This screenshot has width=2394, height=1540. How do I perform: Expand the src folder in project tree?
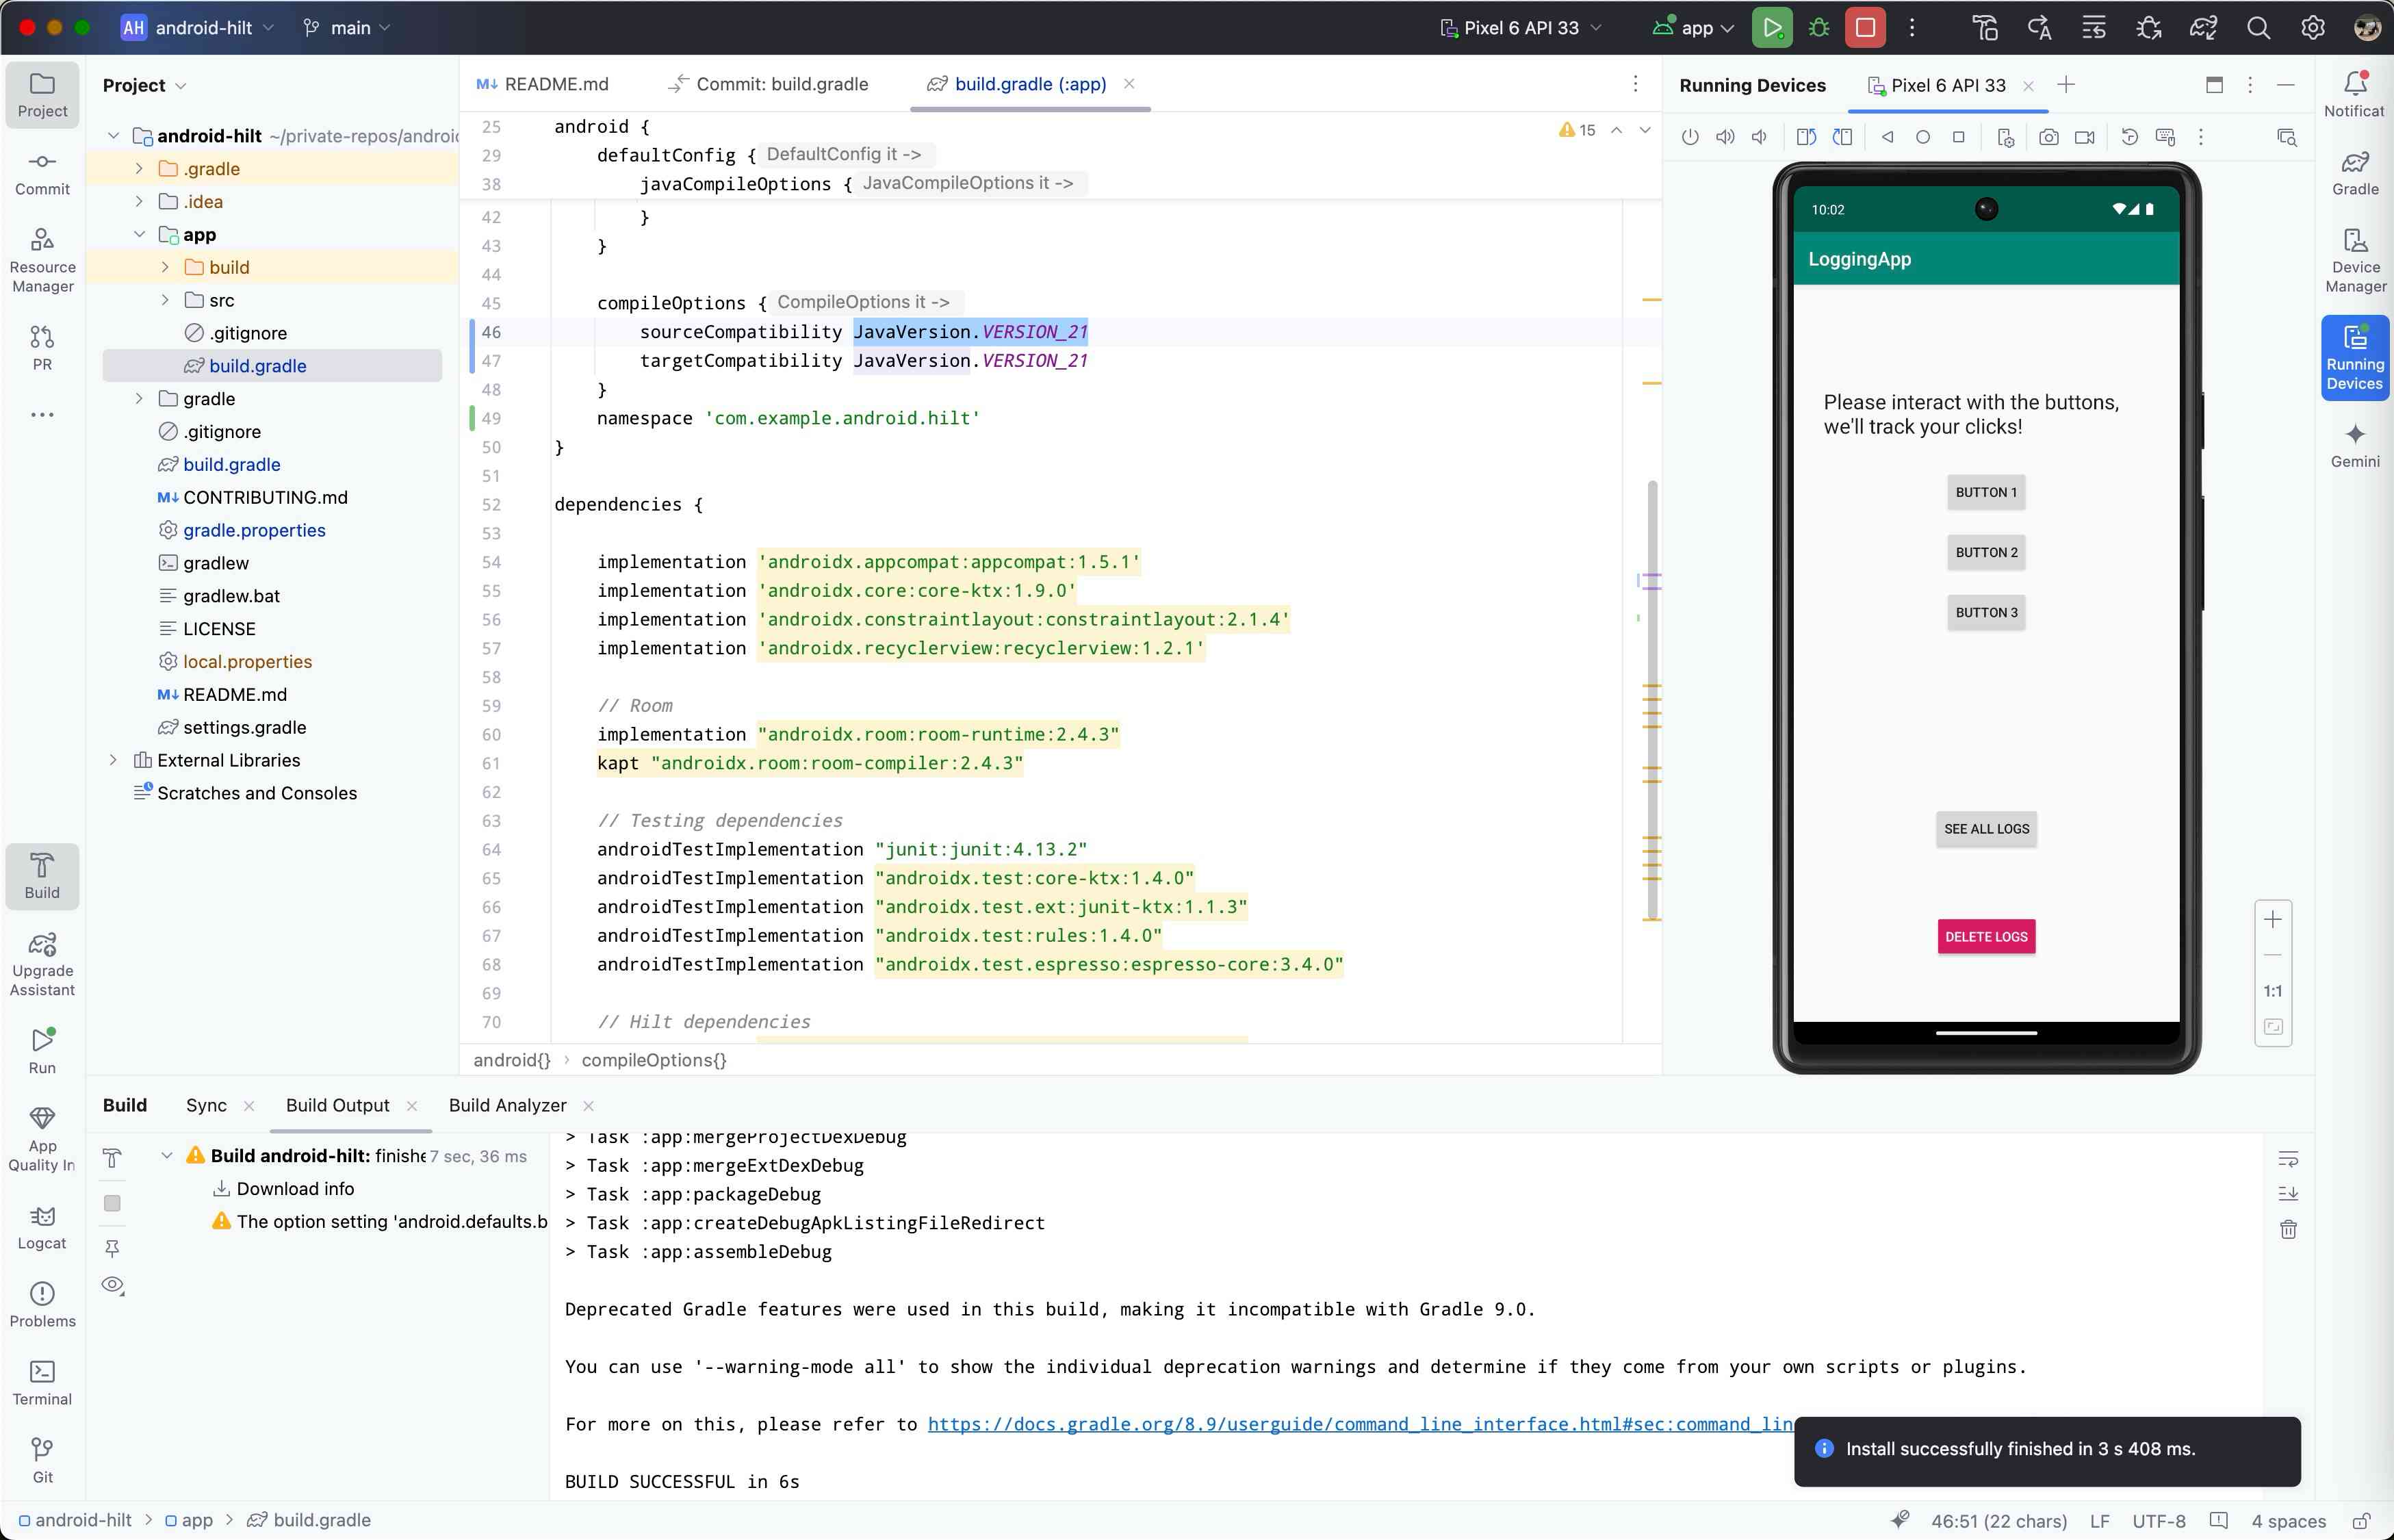pyautogui.click(x=165, y=300)
